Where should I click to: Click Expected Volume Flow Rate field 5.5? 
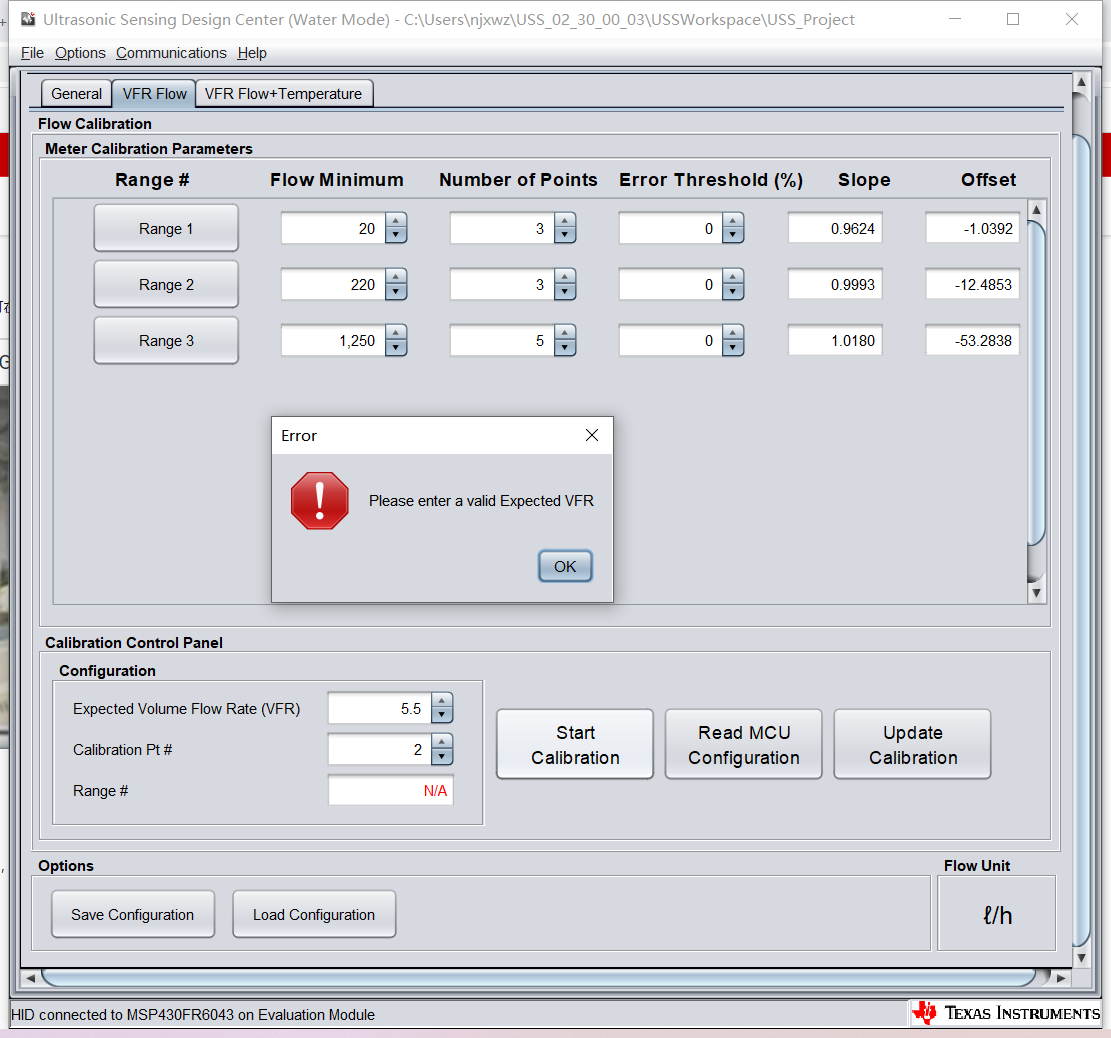click(x=380, y=708)
